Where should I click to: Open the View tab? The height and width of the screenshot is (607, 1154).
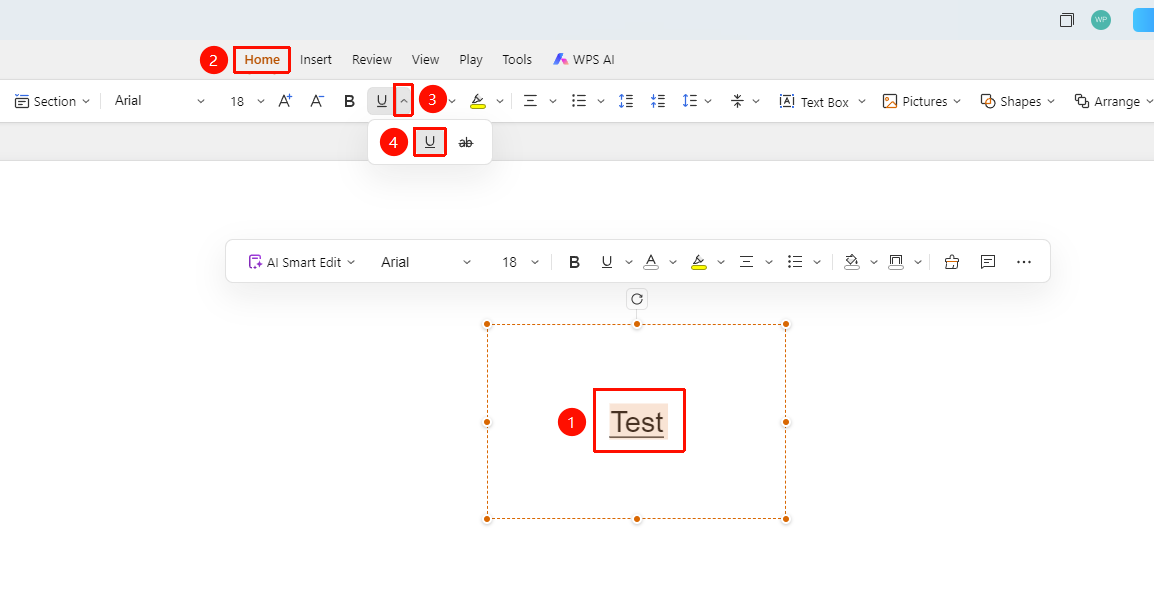tap(425, 60)
